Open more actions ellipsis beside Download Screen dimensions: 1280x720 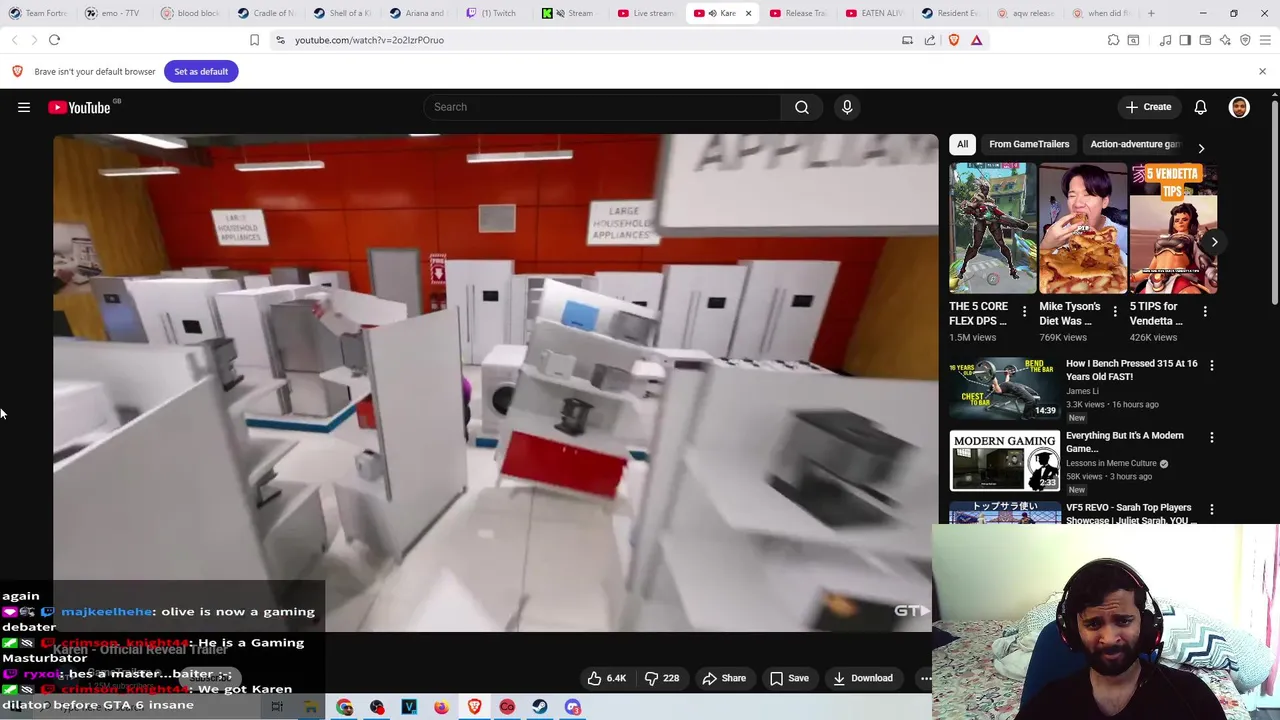(926, 678)
